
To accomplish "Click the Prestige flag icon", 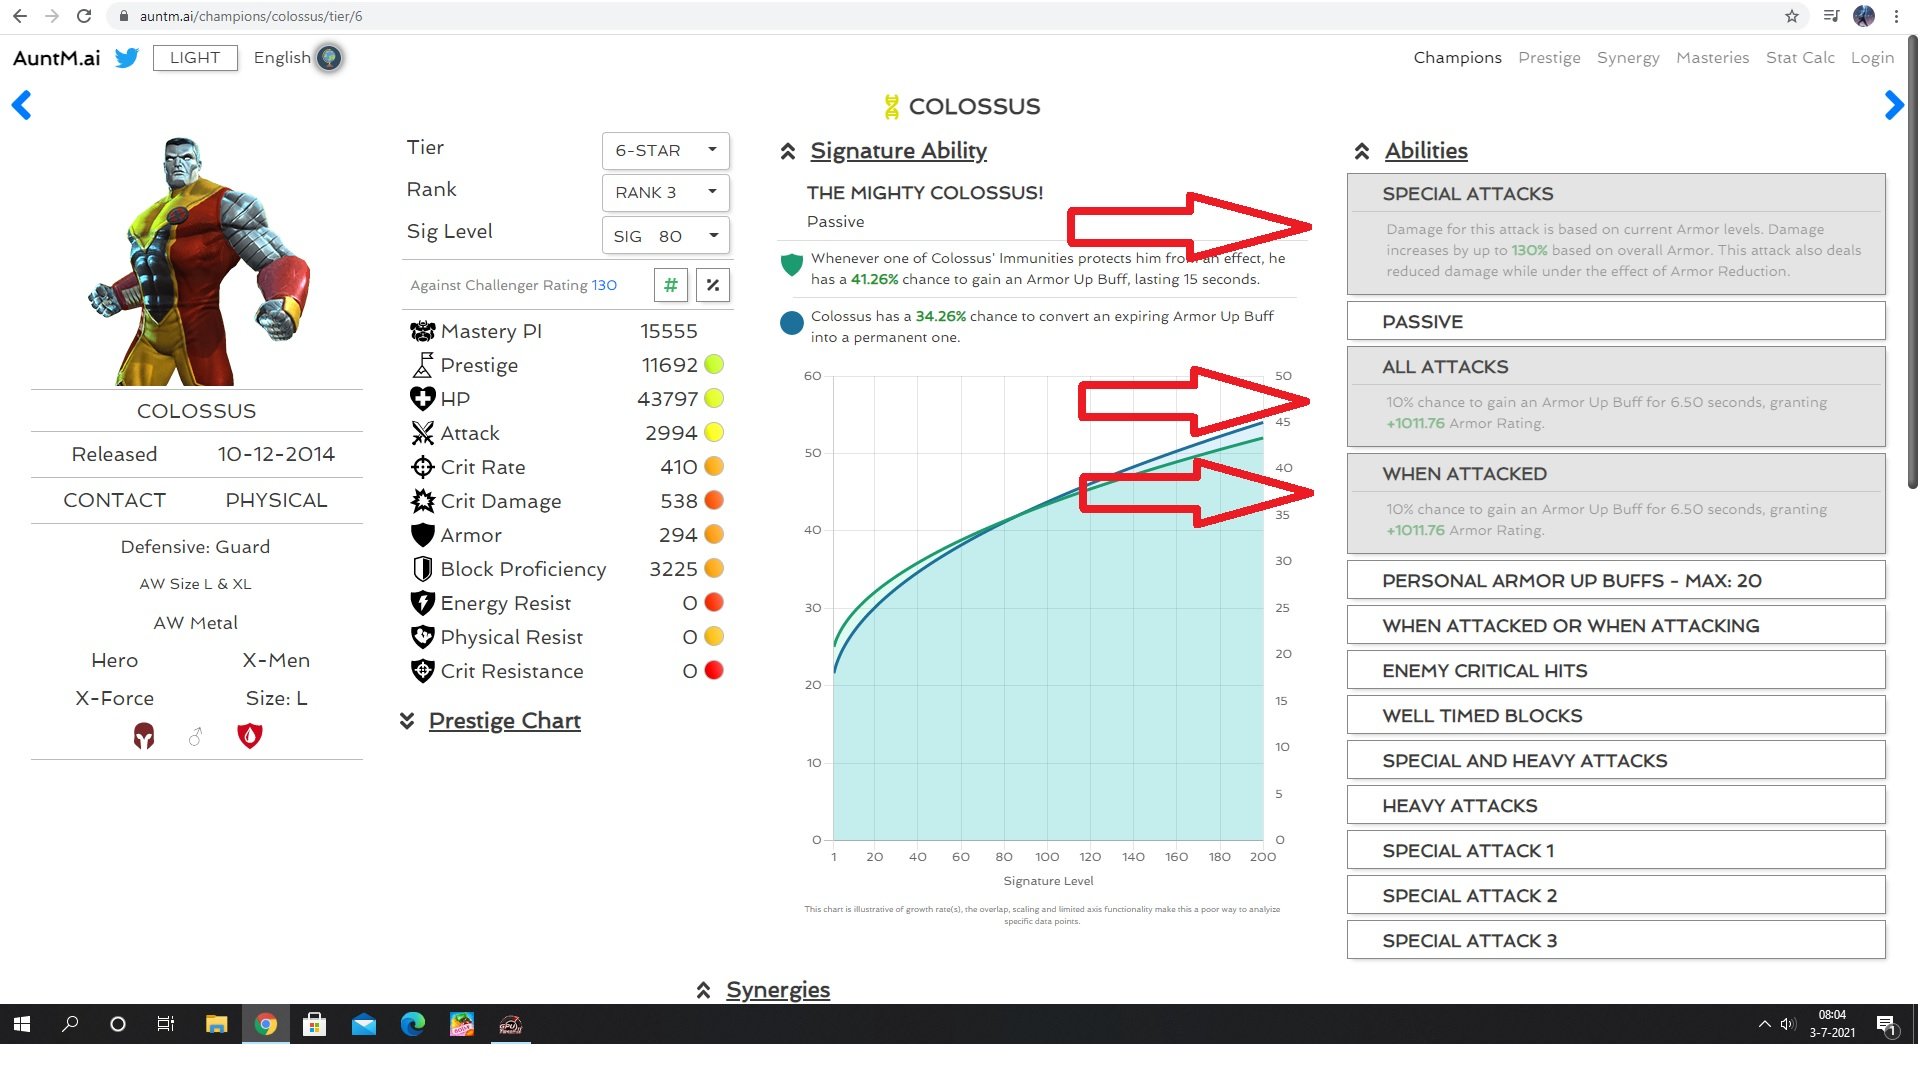I will (x=423, y=365).
